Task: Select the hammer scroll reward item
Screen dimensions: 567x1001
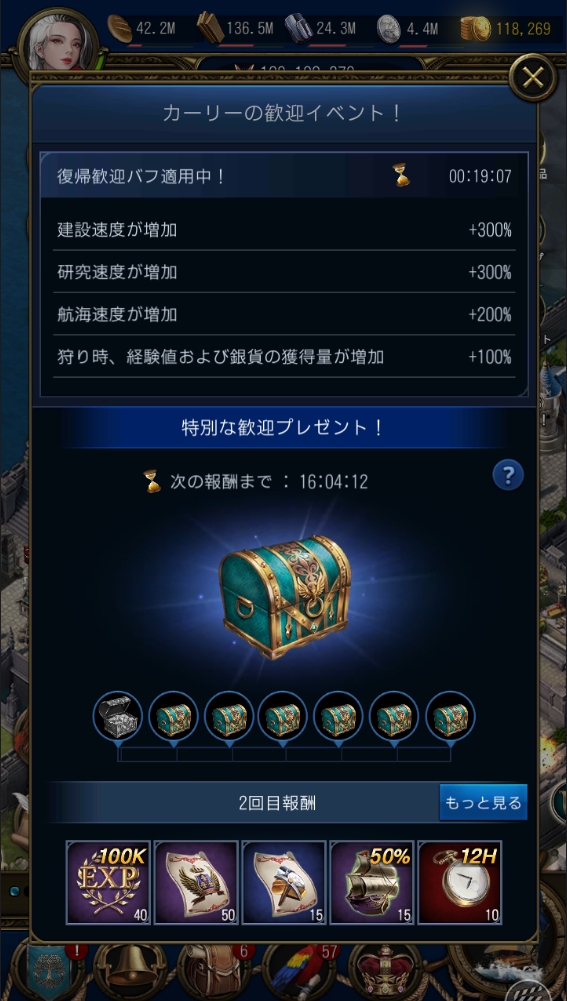Action: 284,882
